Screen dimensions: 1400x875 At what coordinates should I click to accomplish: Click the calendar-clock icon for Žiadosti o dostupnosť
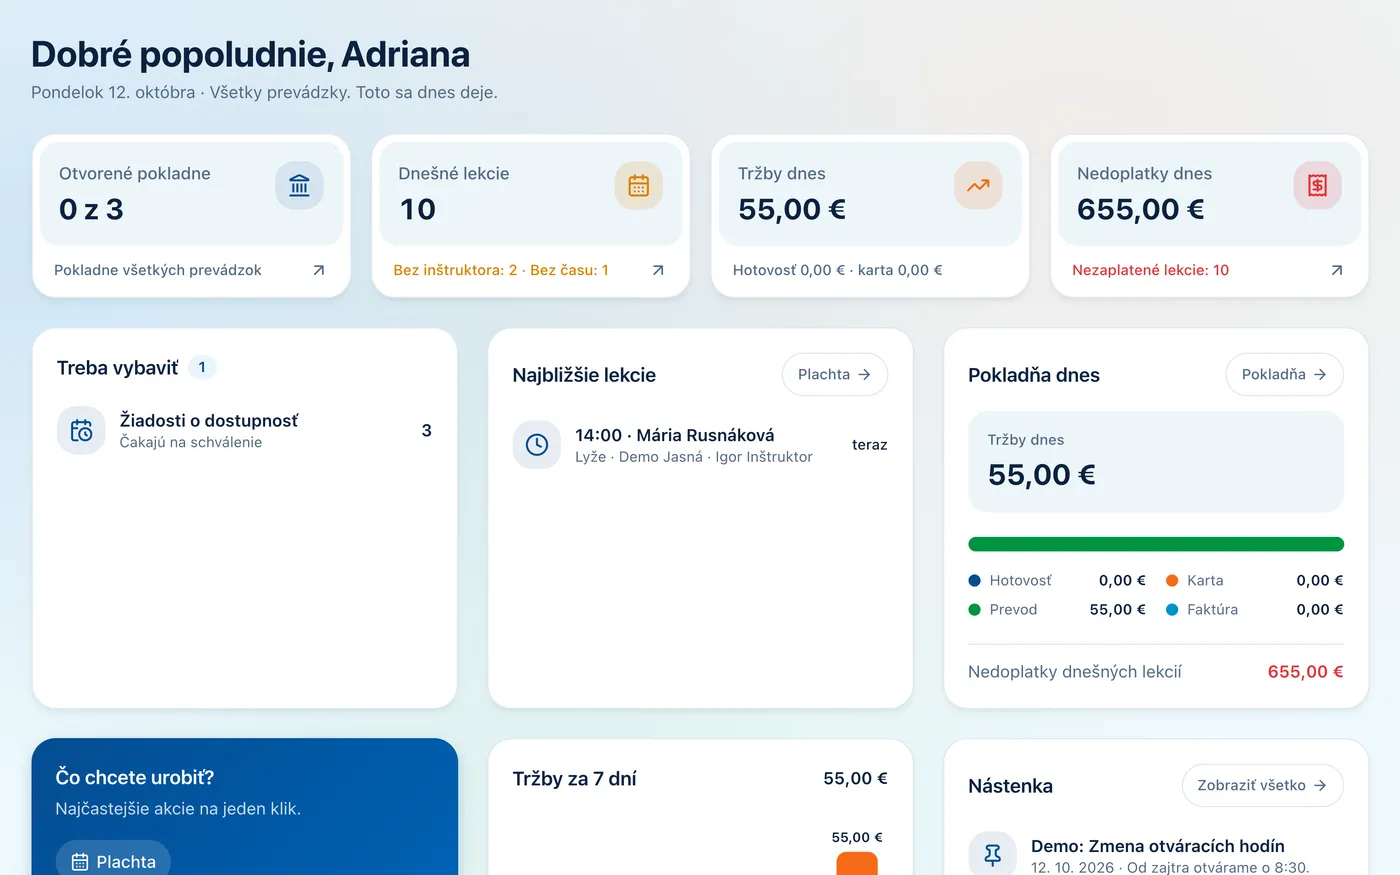pyautogui.click(x=81, y=431)
